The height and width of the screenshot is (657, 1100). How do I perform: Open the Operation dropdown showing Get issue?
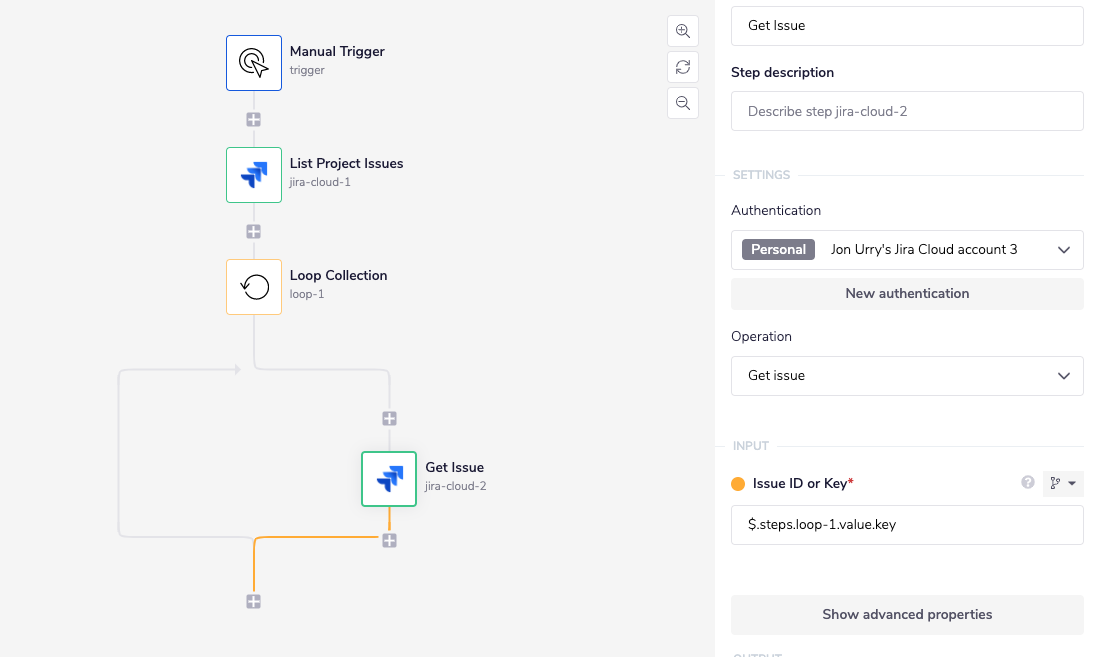coord(907,375)
